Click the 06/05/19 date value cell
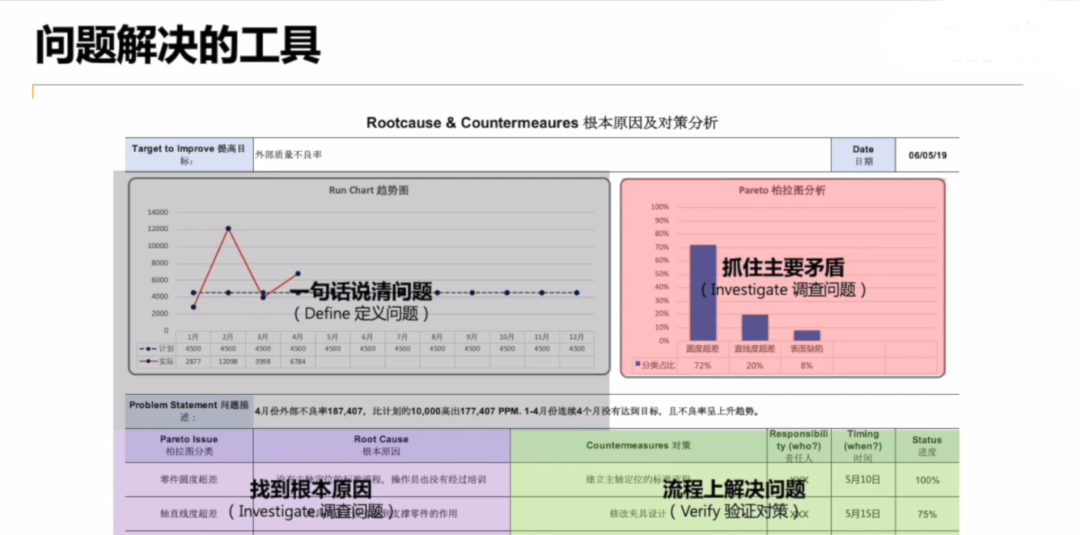This screenshot has height=535, width=1080. coord(927,155)
